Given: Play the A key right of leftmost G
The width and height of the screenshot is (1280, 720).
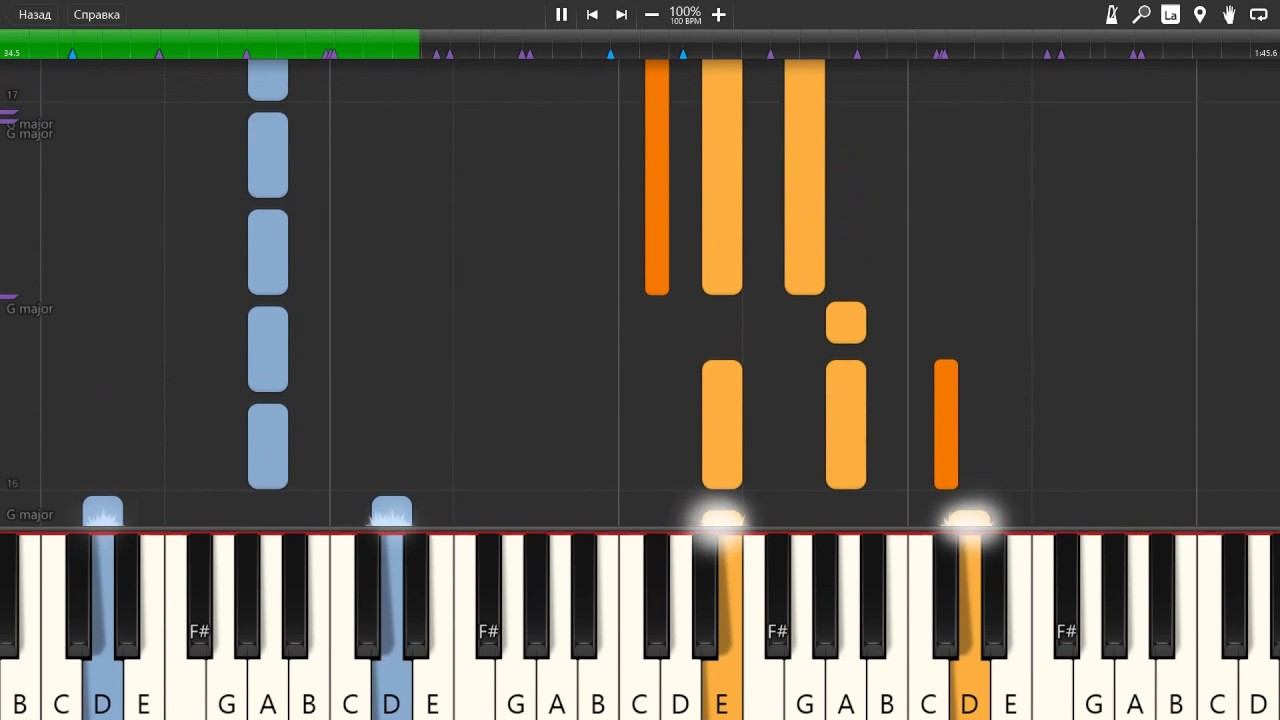Looking at the screenshot, I should [268, 690].
